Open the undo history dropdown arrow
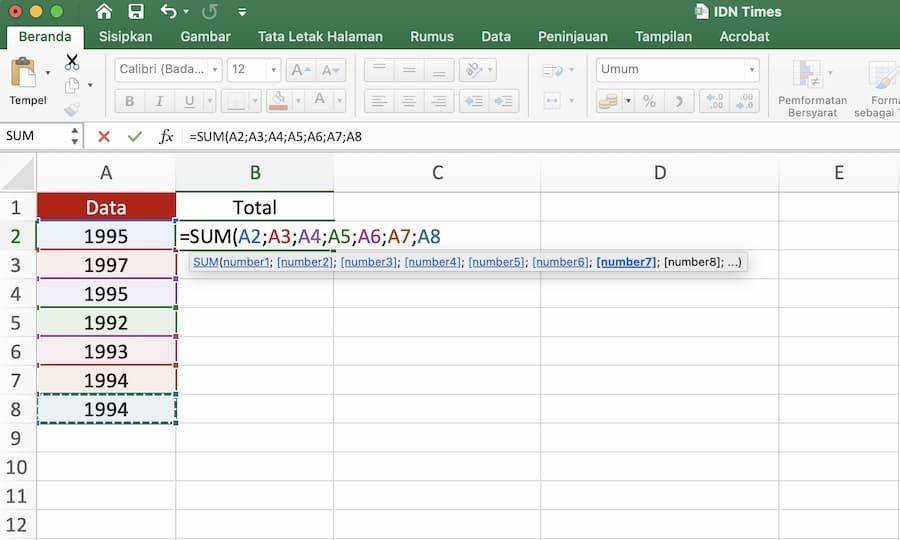 (x=186, y=11)
